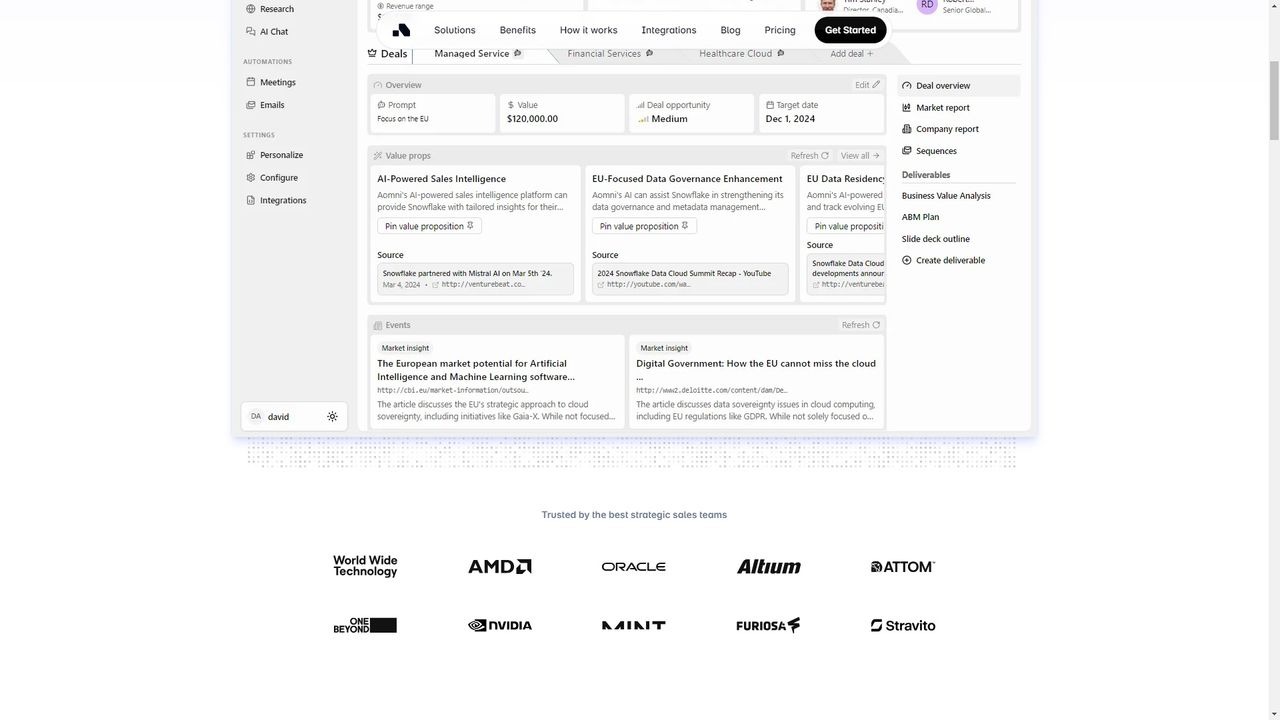1280x720 pixels.
Task: Open AI Chat in the sidebar
Action: click(267, 32)
